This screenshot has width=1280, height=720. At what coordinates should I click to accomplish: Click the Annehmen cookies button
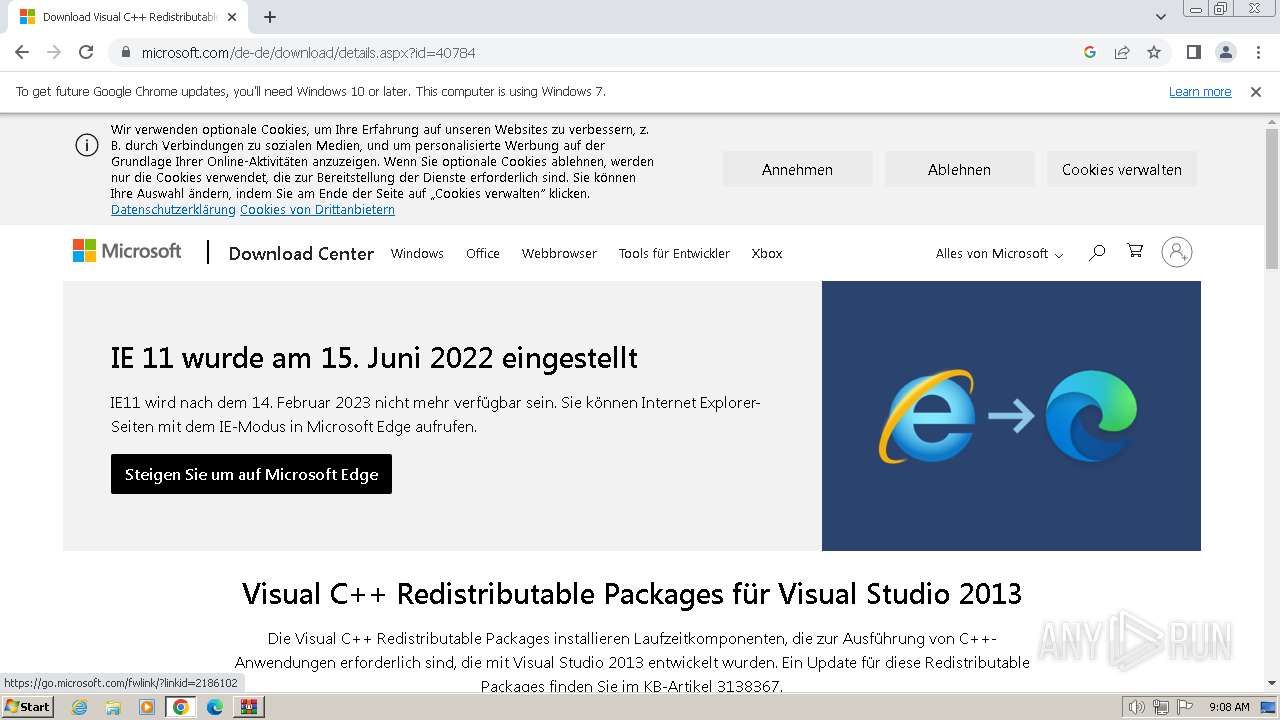797,169
